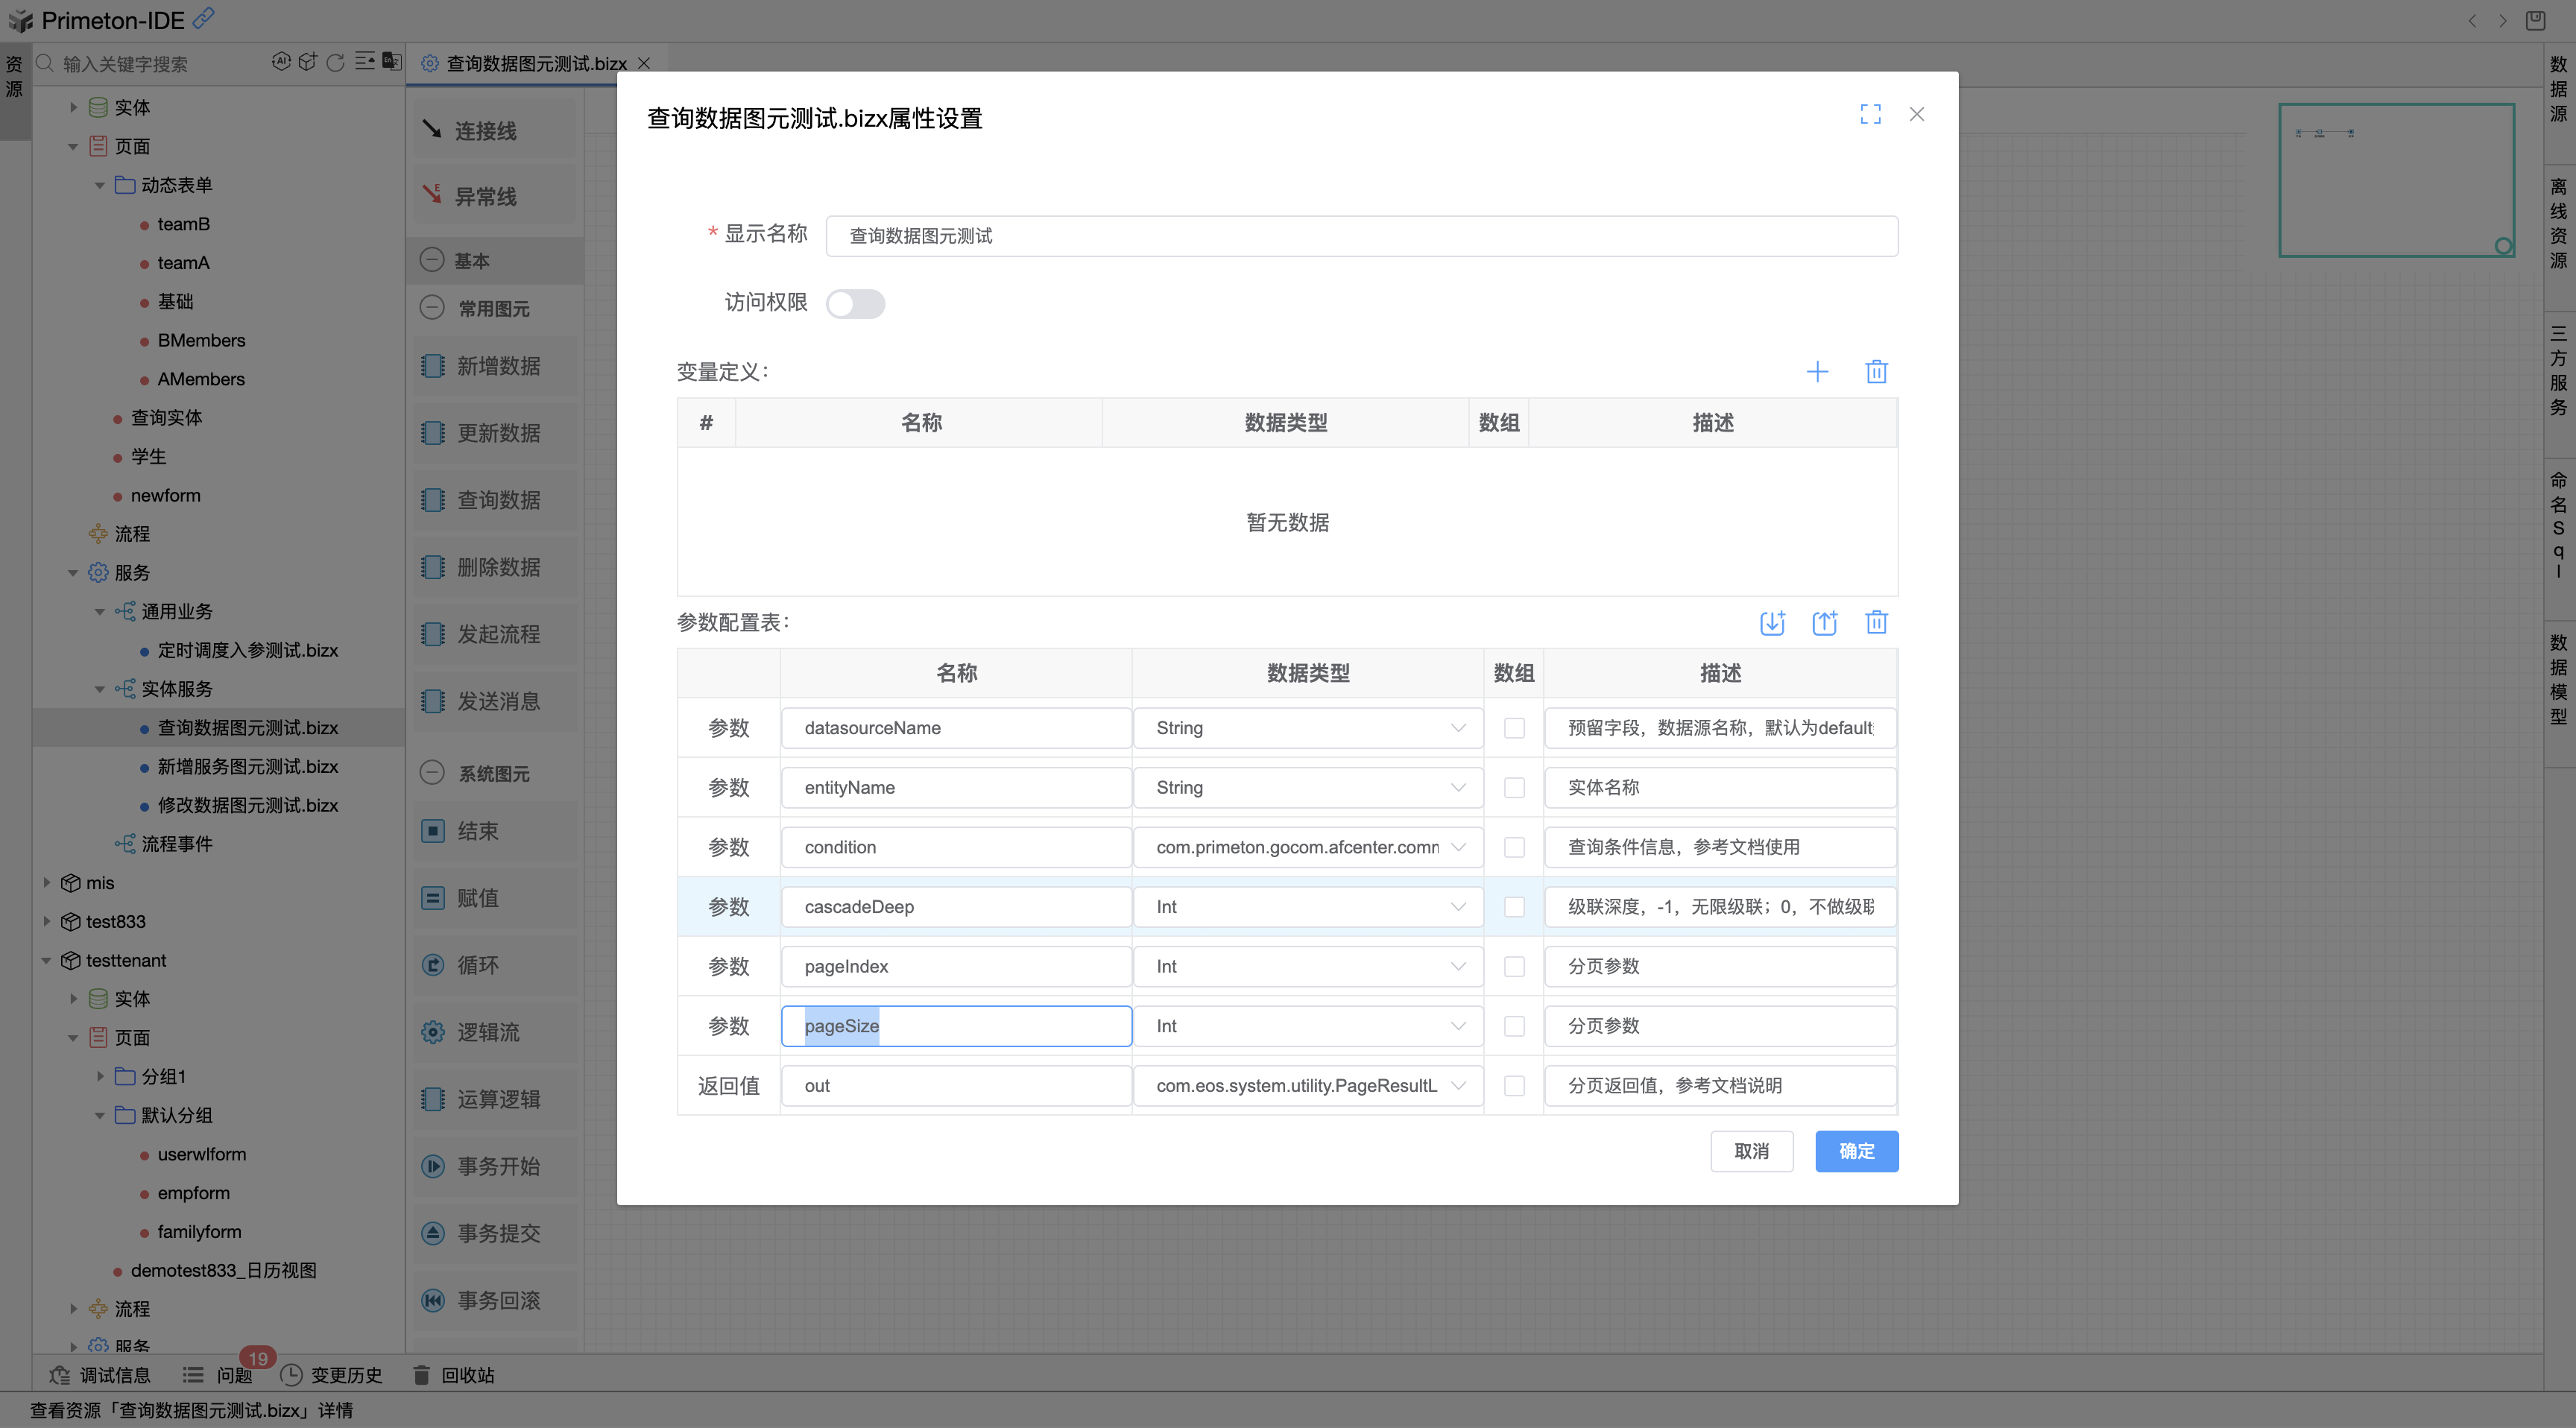Switch language with the En/中 translation icon
2576x1428 pixels.
tap(390, 62)
